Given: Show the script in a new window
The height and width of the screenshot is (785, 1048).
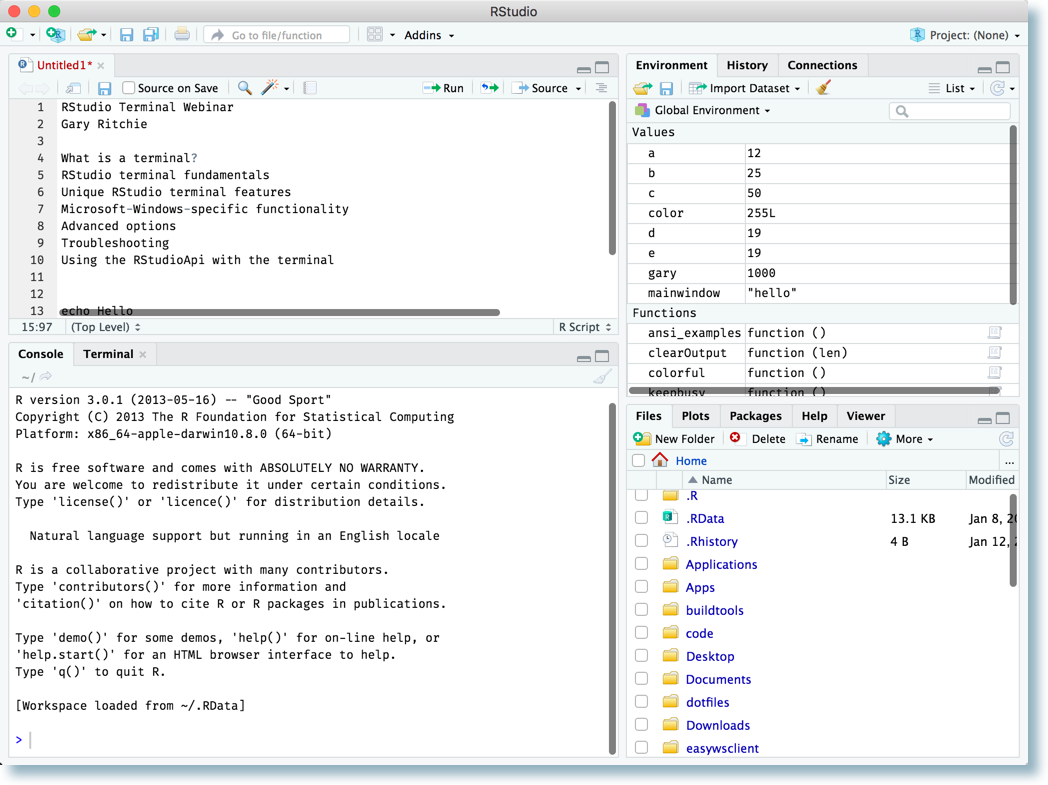Looking at the screenshot, I should click(x=74, y=88).
